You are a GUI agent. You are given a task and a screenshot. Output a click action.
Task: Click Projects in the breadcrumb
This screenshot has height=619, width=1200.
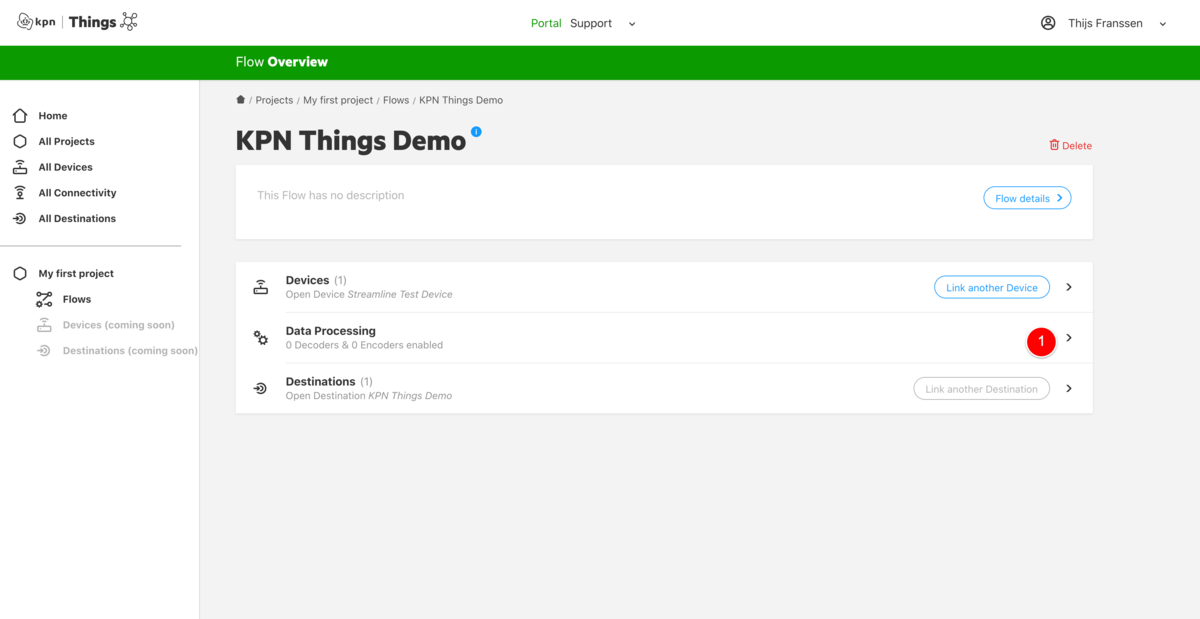click(x=274, y=100)
